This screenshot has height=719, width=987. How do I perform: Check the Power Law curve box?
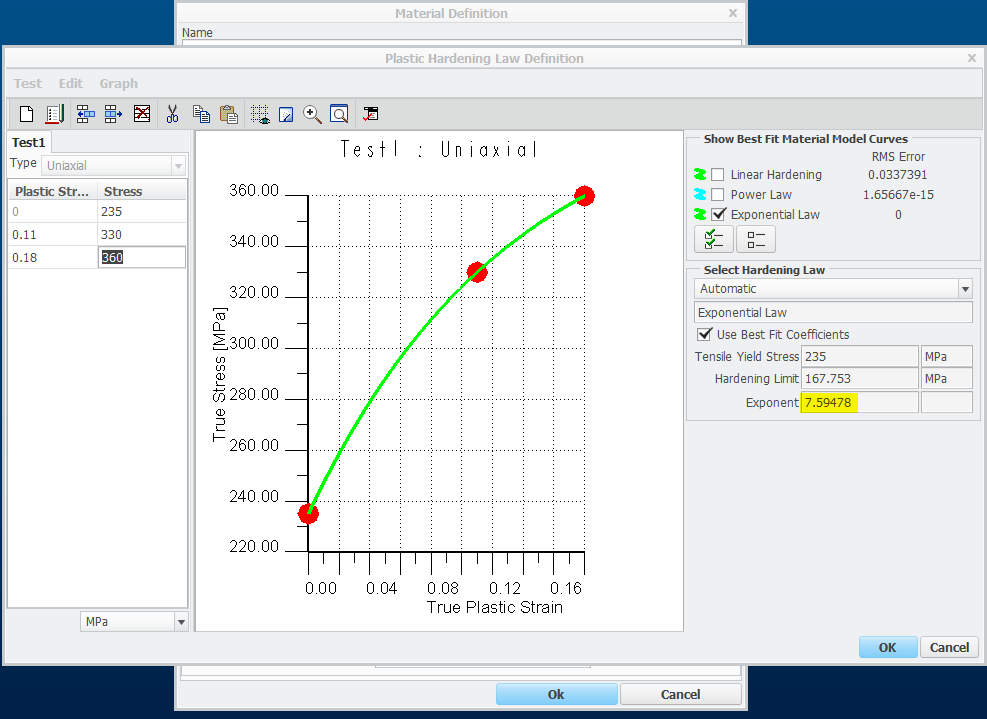(x=717, y=195)
